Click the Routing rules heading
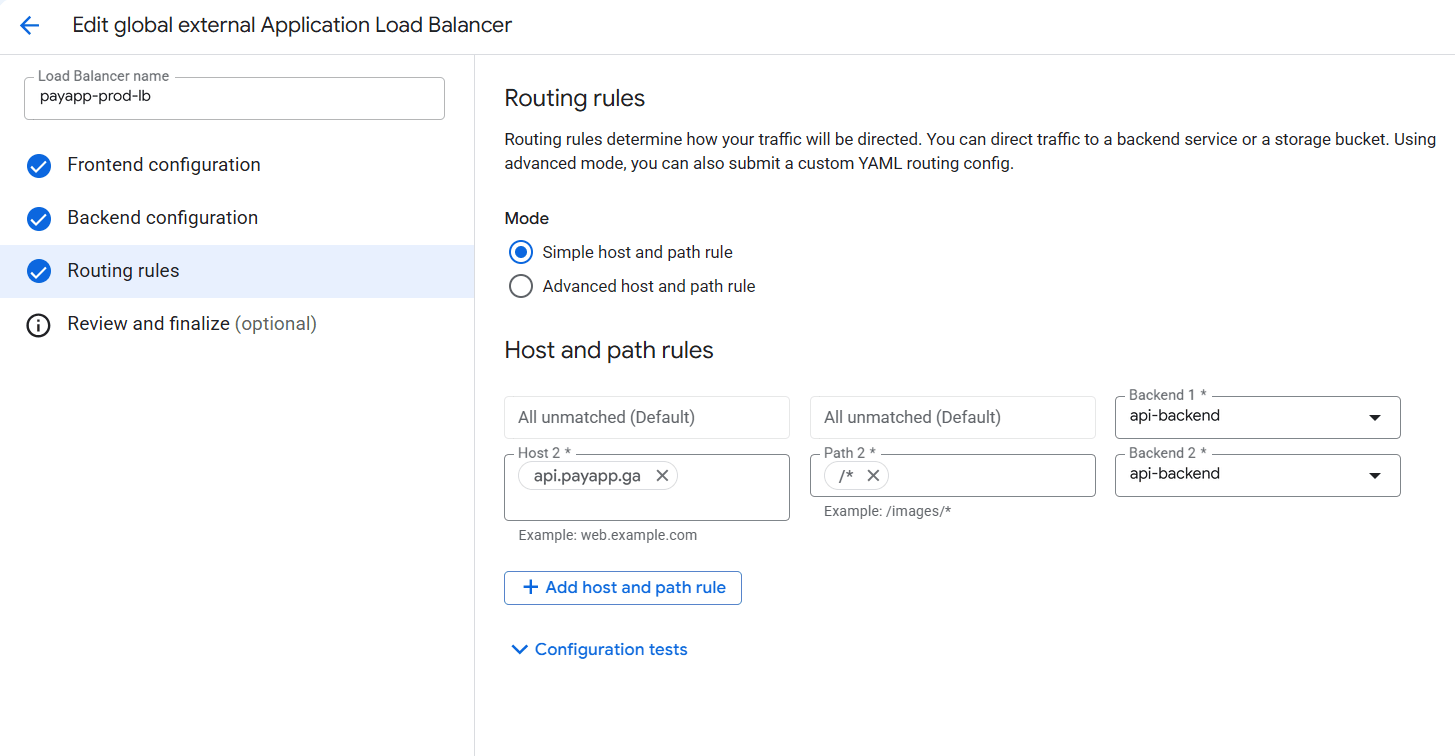1455x756 pixels. 575,98
